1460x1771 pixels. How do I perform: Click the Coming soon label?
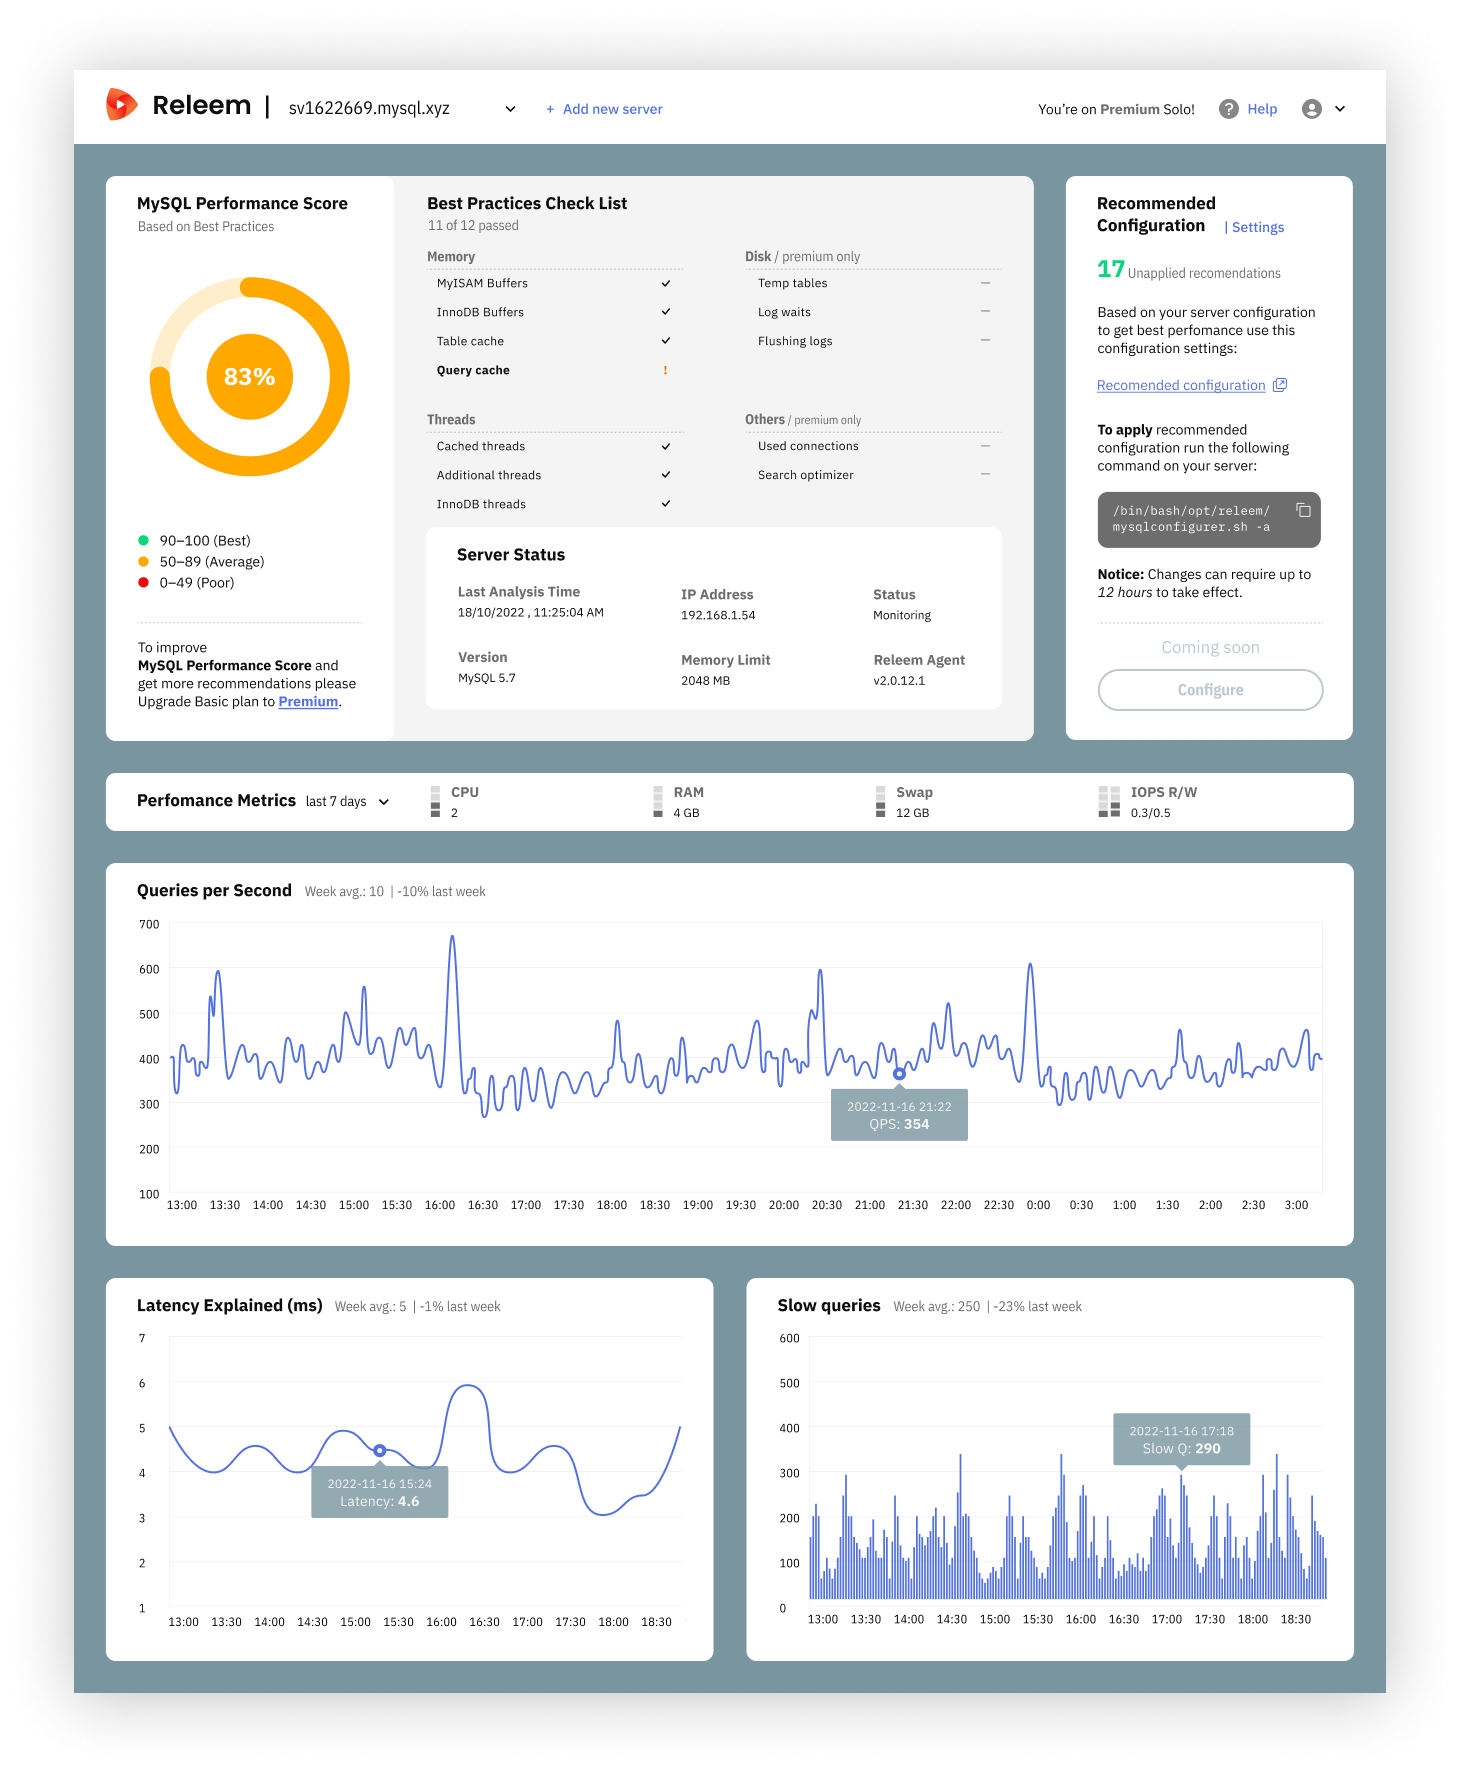1210,648
